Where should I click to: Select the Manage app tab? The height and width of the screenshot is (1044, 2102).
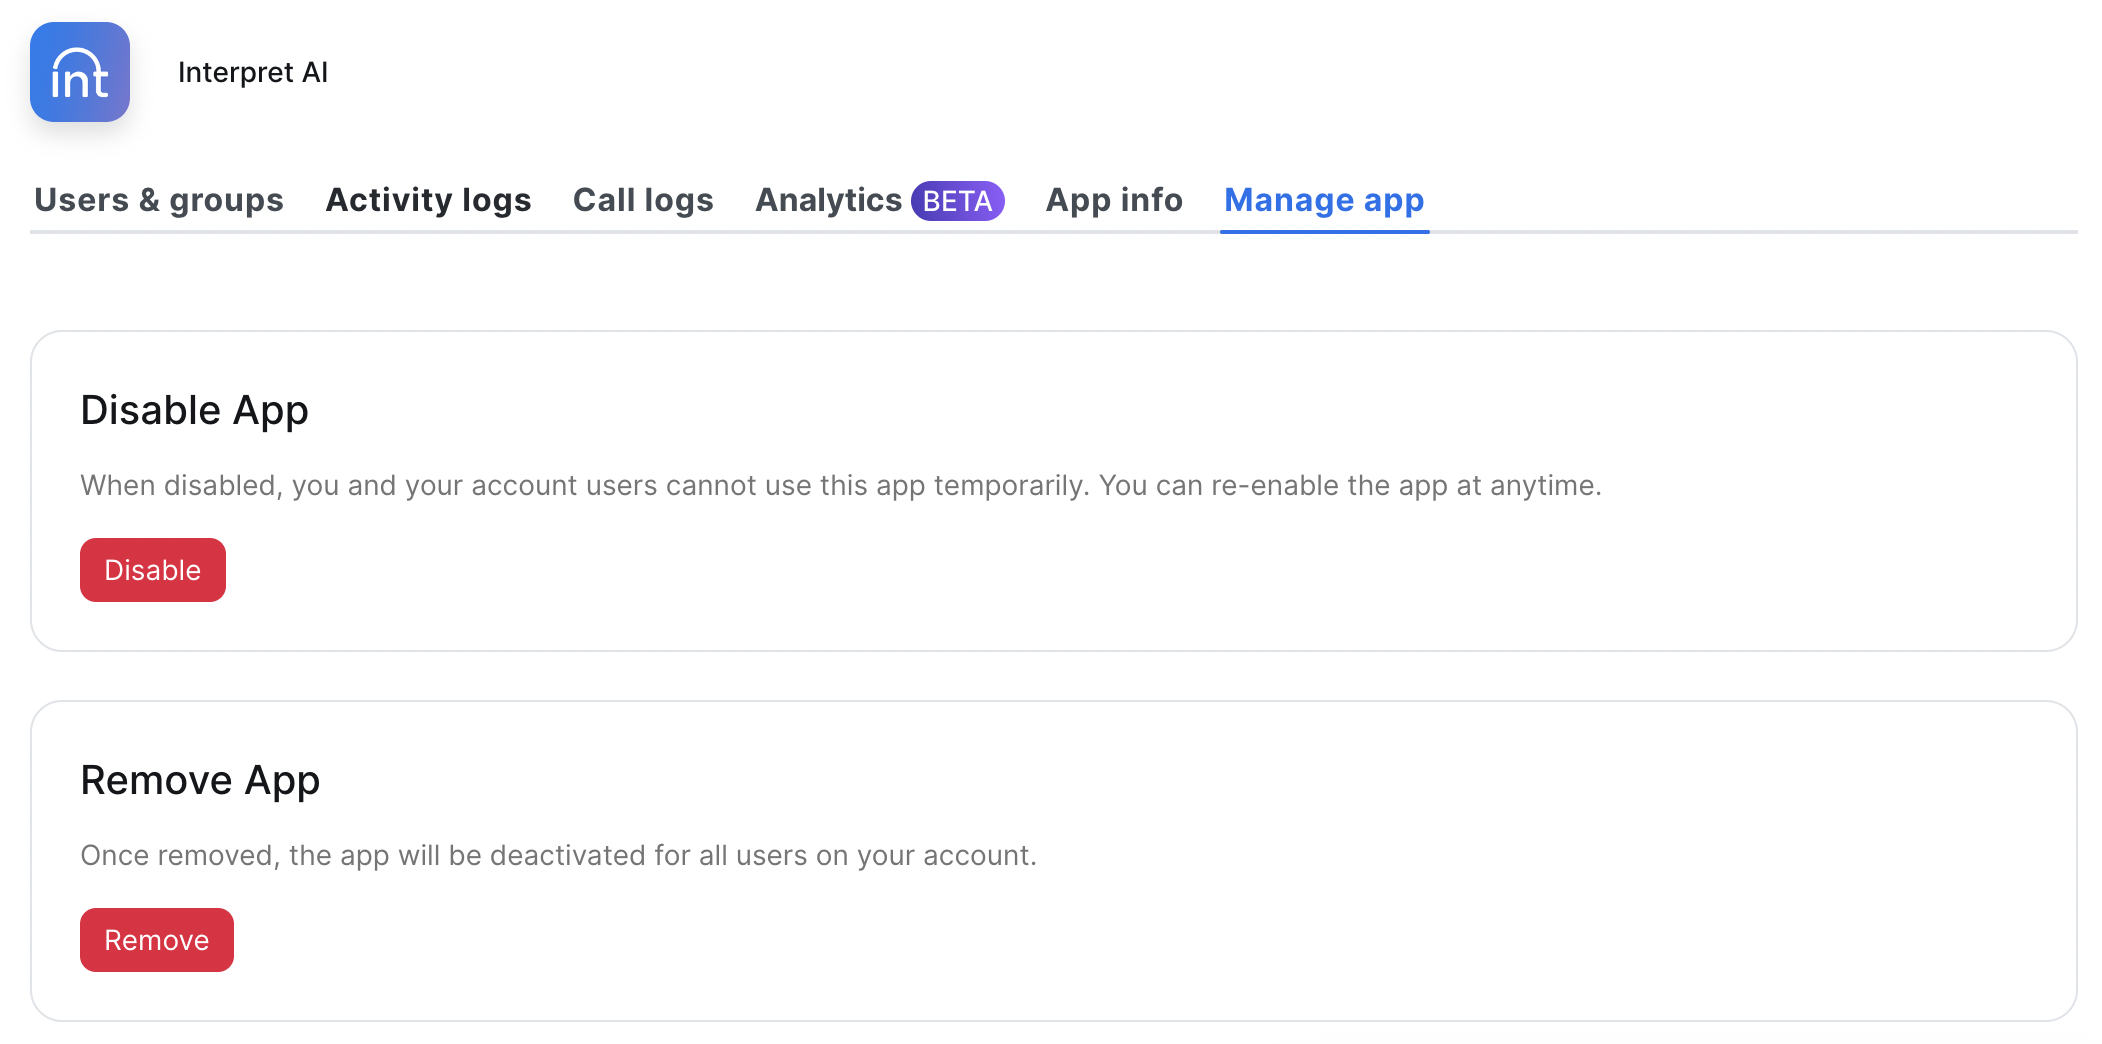pyautogui.click(x=1324, y=200)
